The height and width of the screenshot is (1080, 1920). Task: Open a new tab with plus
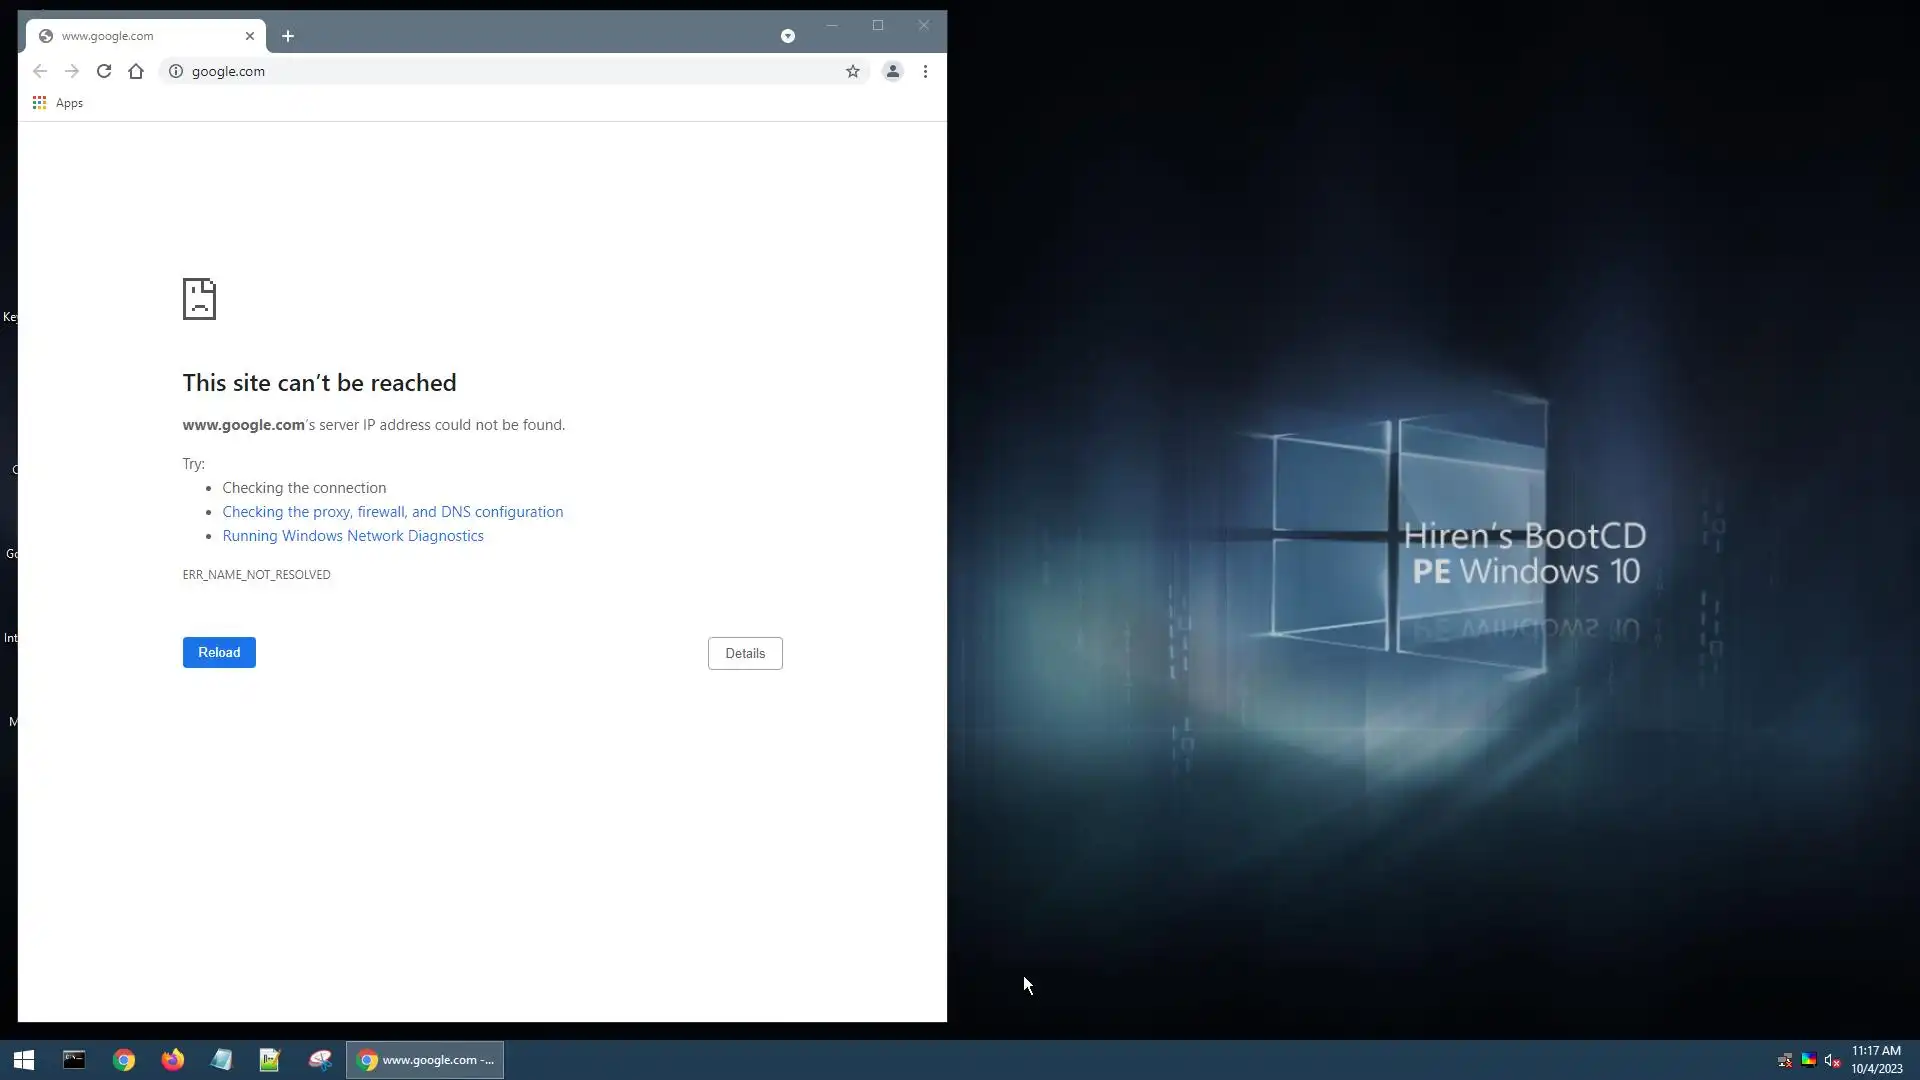pyautogui.click(x=288, y=36)
